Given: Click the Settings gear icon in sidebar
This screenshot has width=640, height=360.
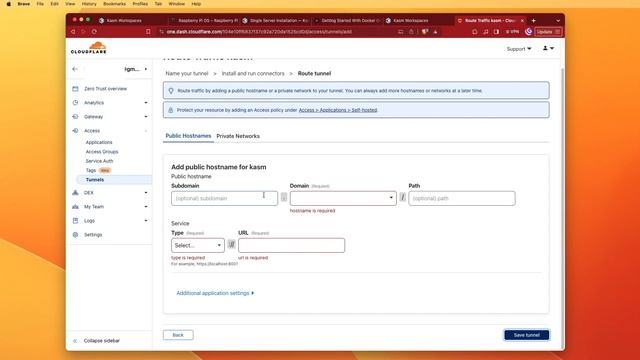Looking at the screenshot, I should (x=75, y=235).
